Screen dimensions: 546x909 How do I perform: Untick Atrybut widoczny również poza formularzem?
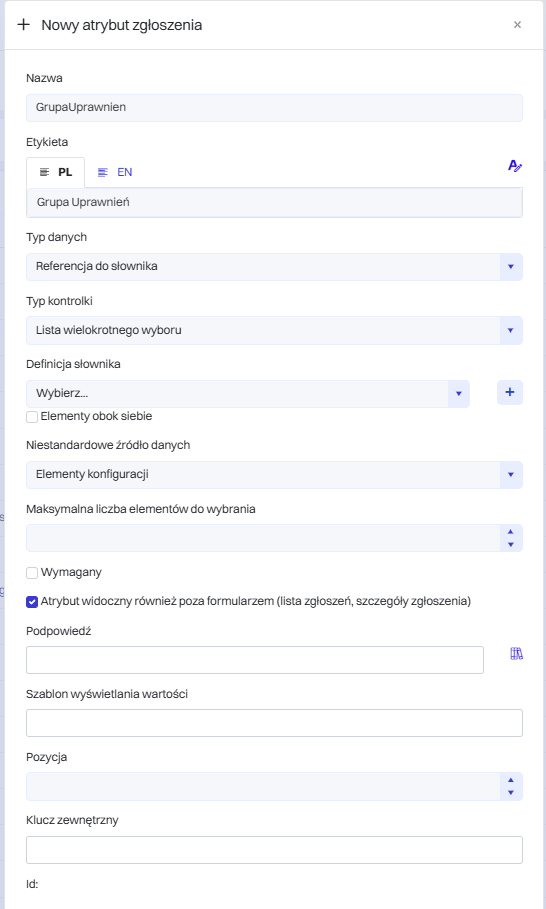[32, 602]
